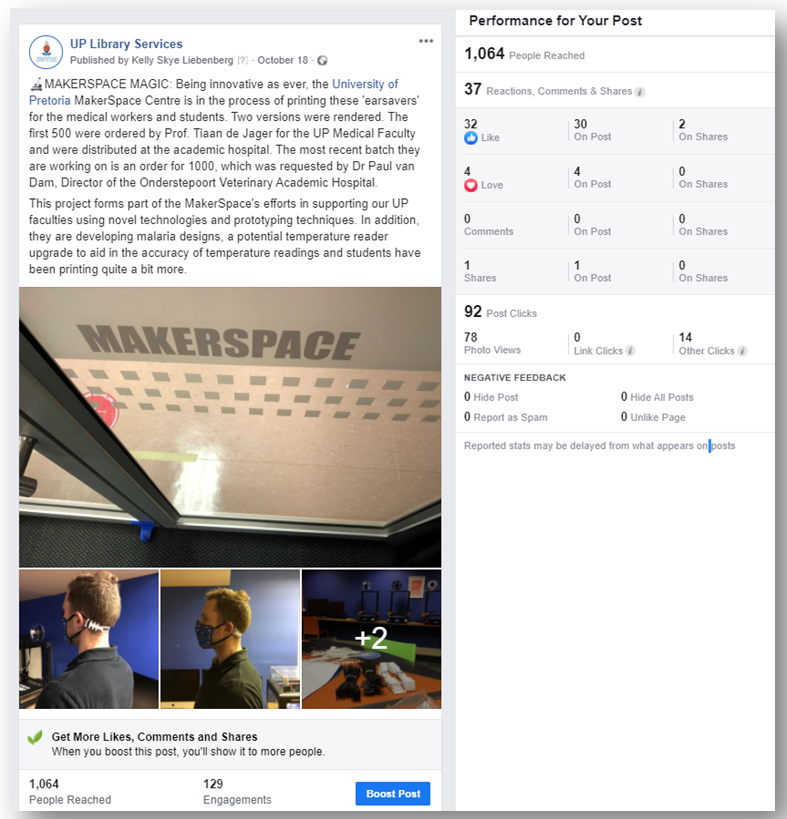The image size is (787, 819).
Task: Click the red Love reaction icon
Action: click(x=471, y=185)
